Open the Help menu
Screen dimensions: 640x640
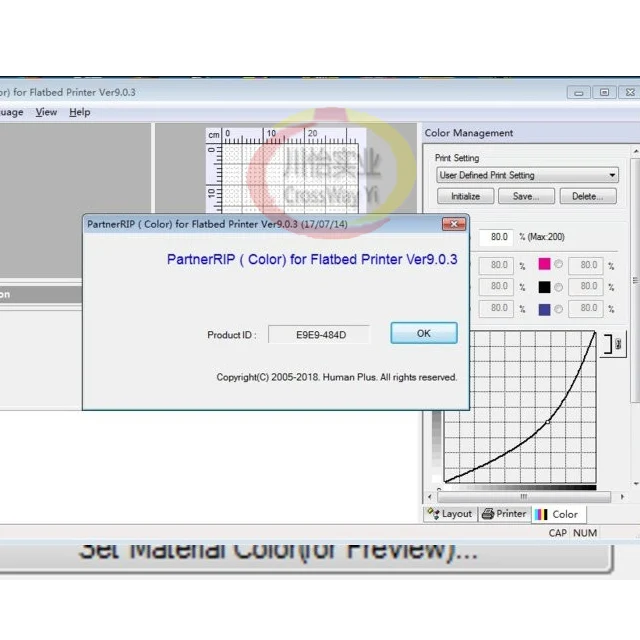pos(80,112)
